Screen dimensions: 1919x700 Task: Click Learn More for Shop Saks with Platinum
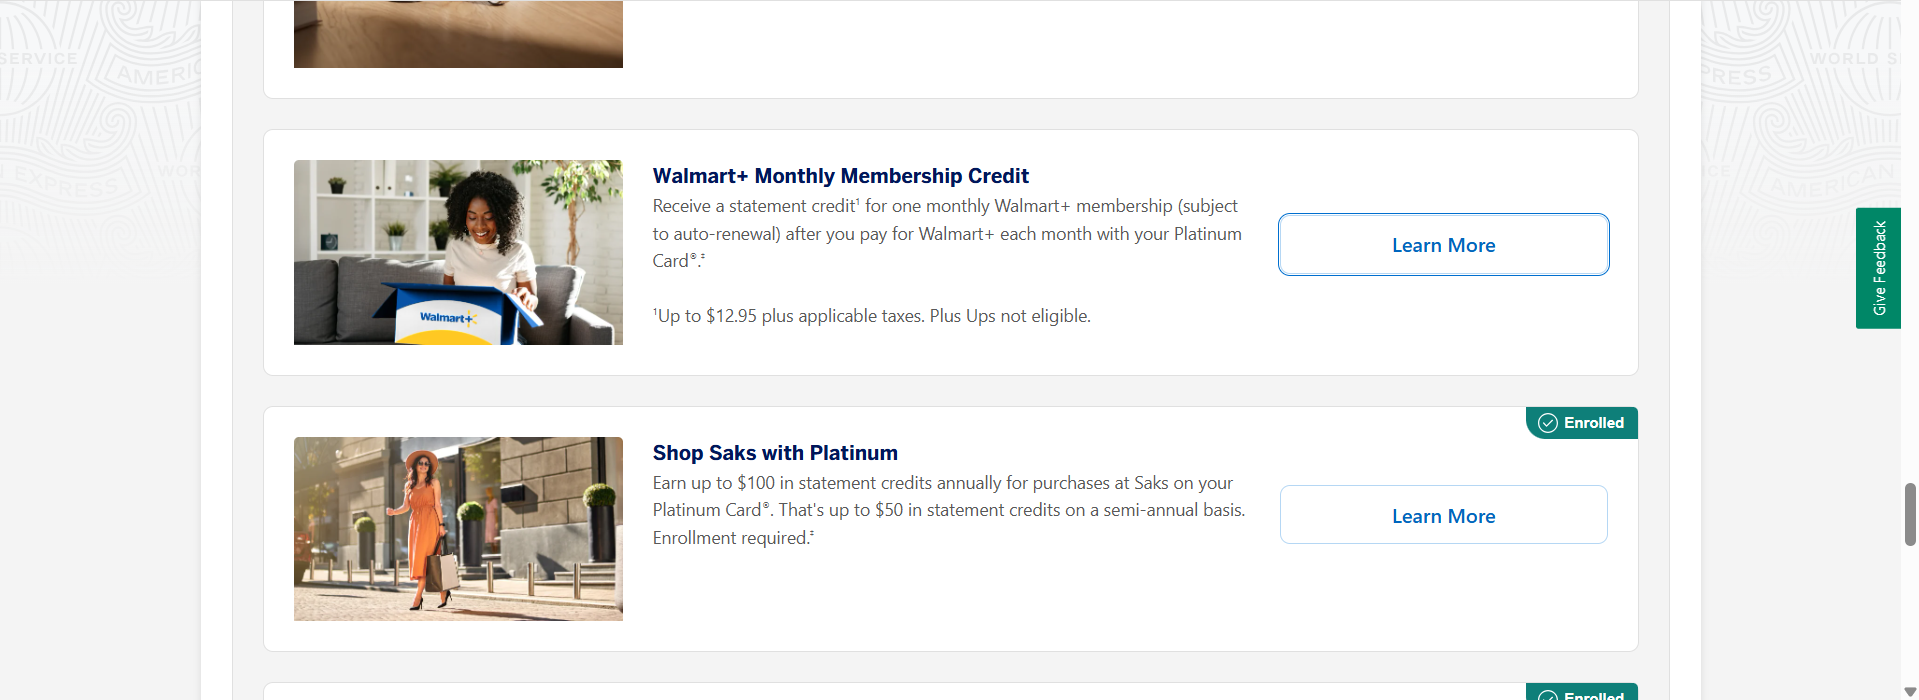coord(1442,515)
